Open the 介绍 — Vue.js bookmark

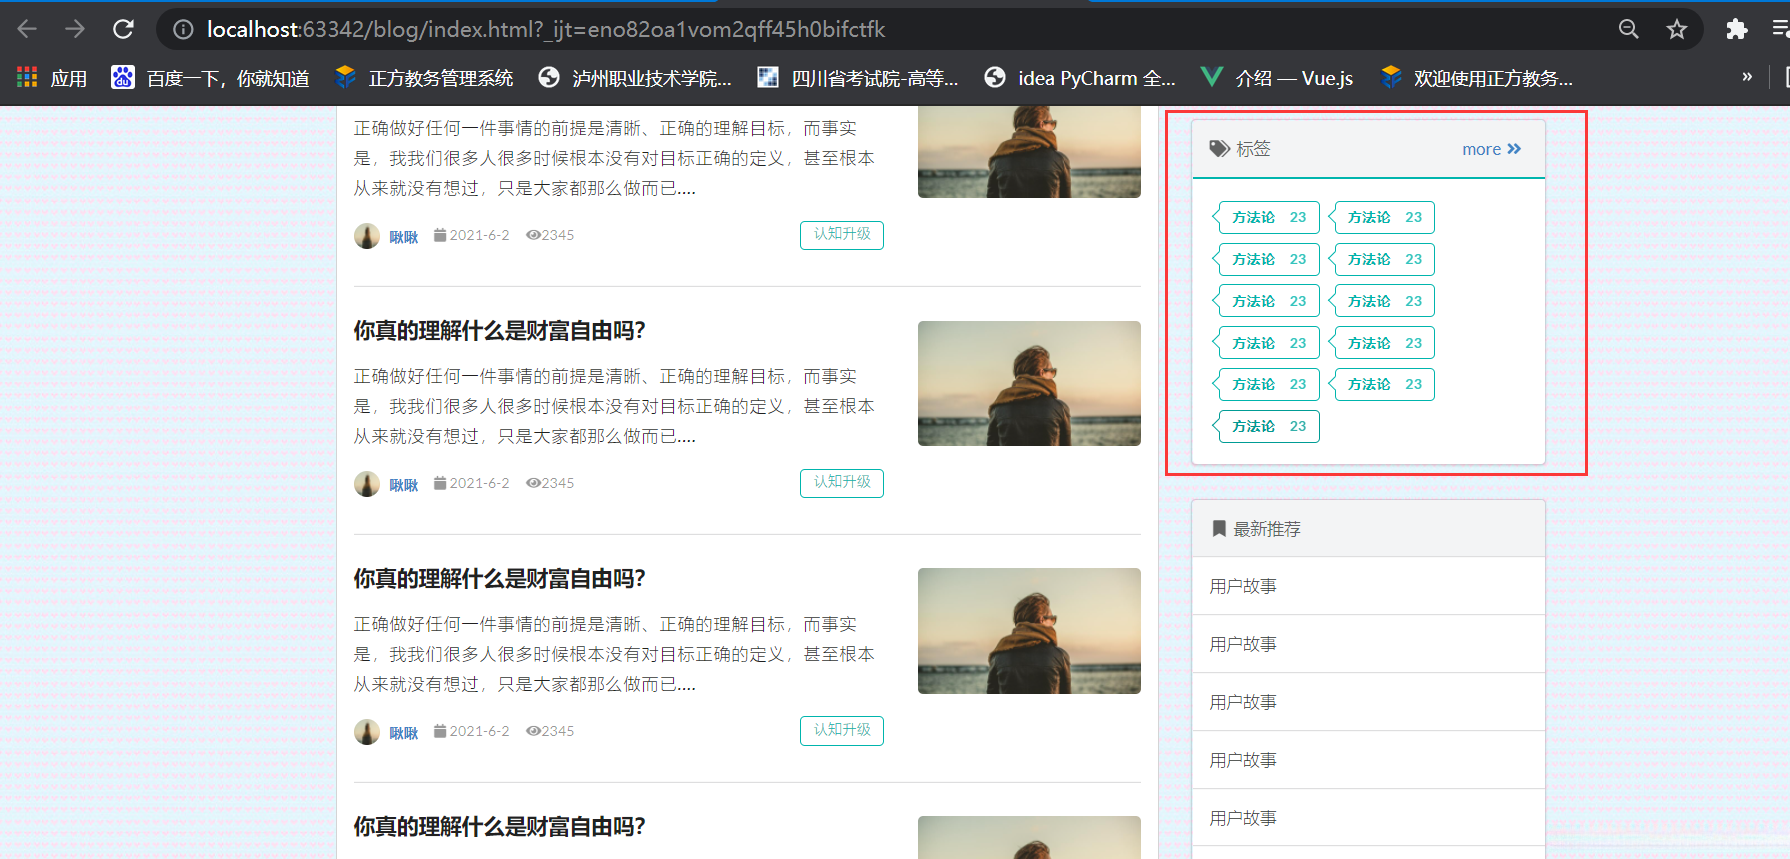(1277, 78)
